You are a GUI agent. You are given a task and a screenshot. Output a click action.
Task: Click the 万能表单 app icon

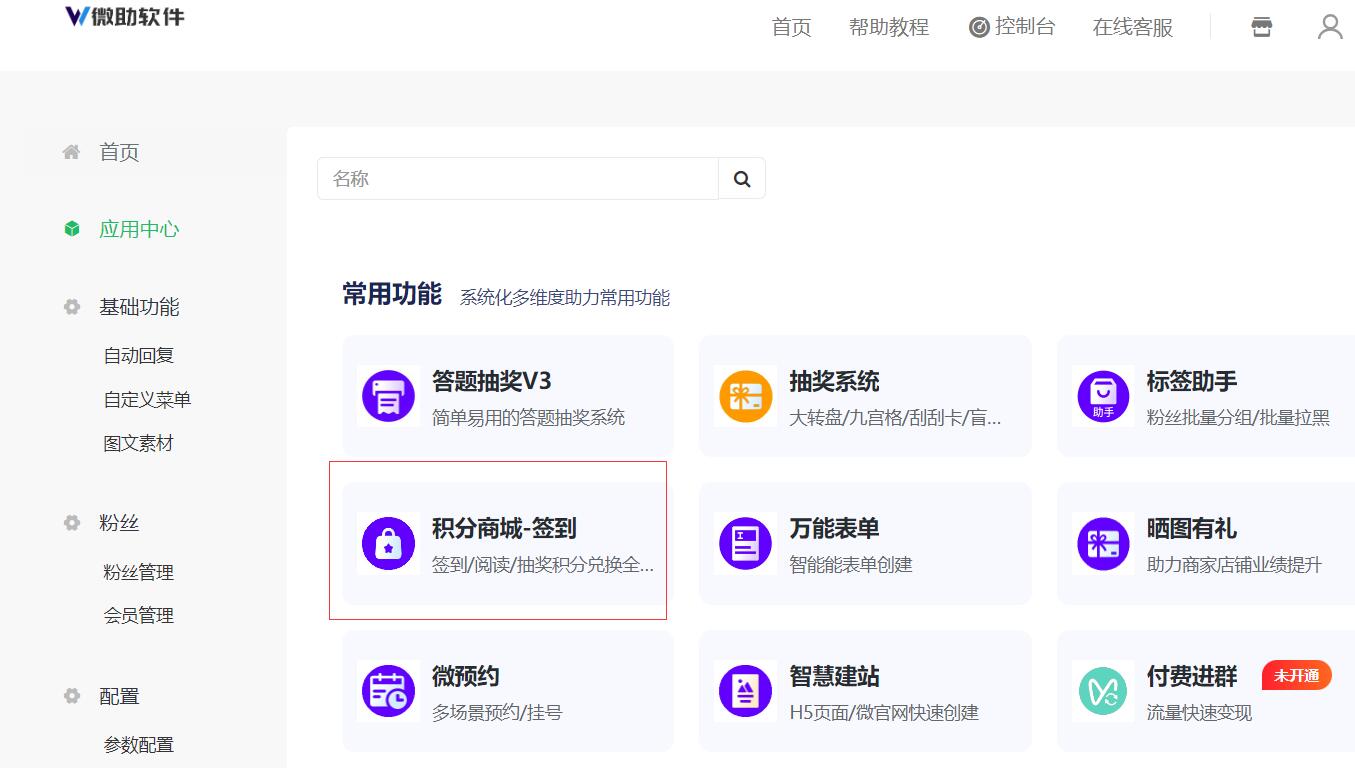[x=746, y=544]
